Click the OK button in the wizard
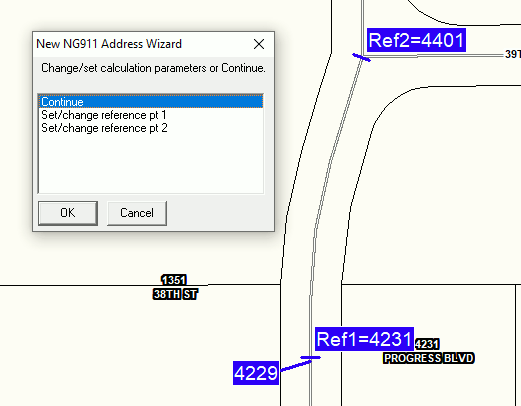Image resolution: width=521 pixels, height=406 pixels. [68, 213]
